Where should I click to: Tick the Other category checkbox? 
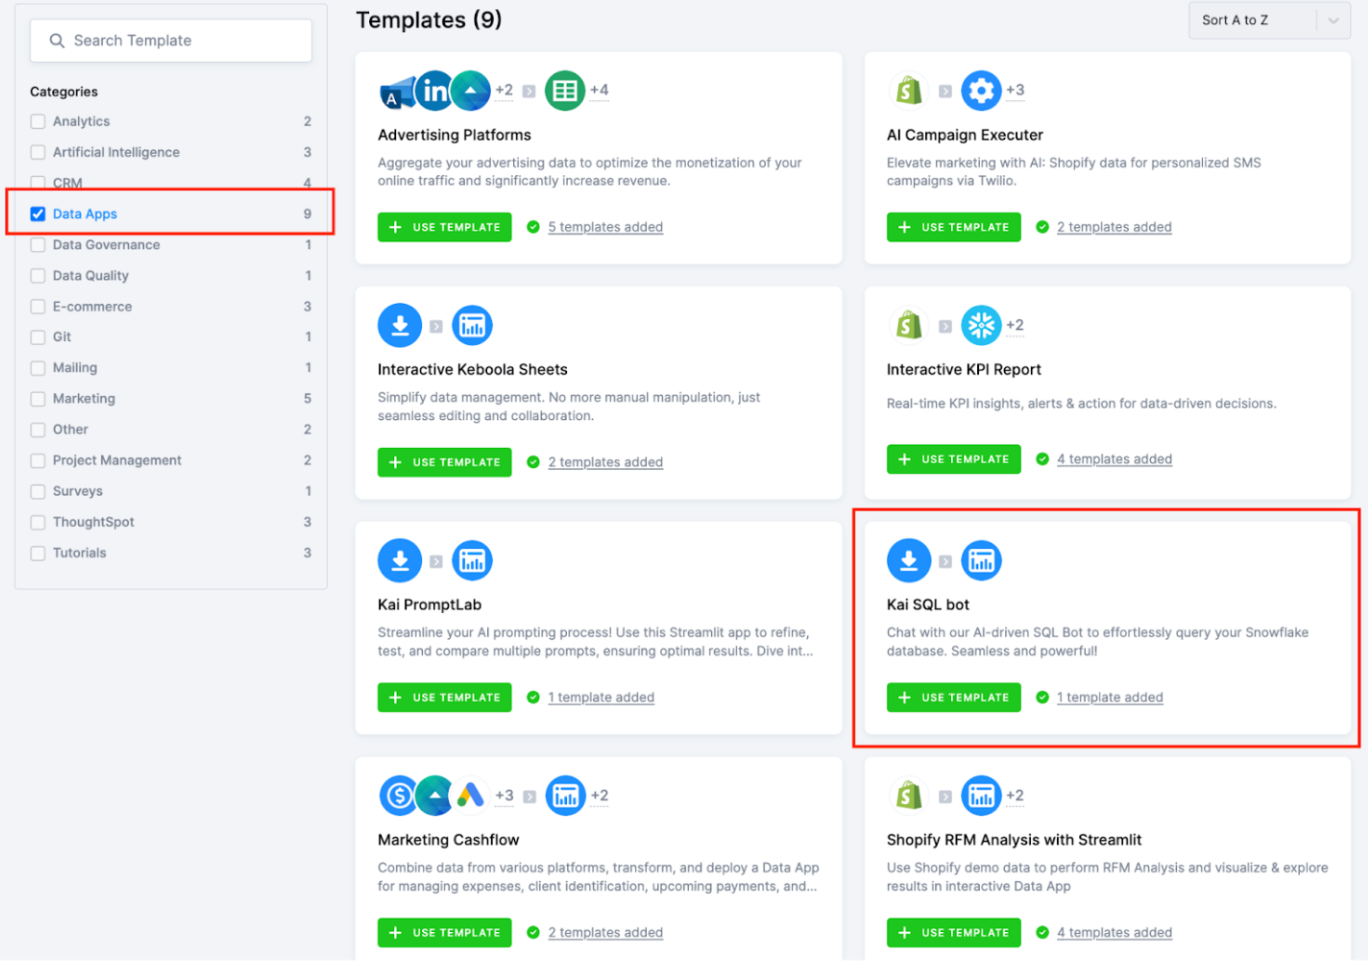pos(38,430)
